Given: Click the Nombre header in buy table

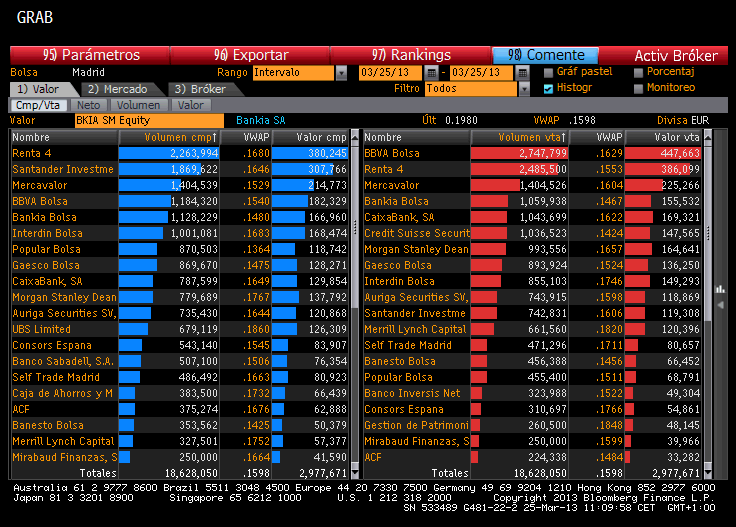Looking at the screenshot, I should (64, 137).
